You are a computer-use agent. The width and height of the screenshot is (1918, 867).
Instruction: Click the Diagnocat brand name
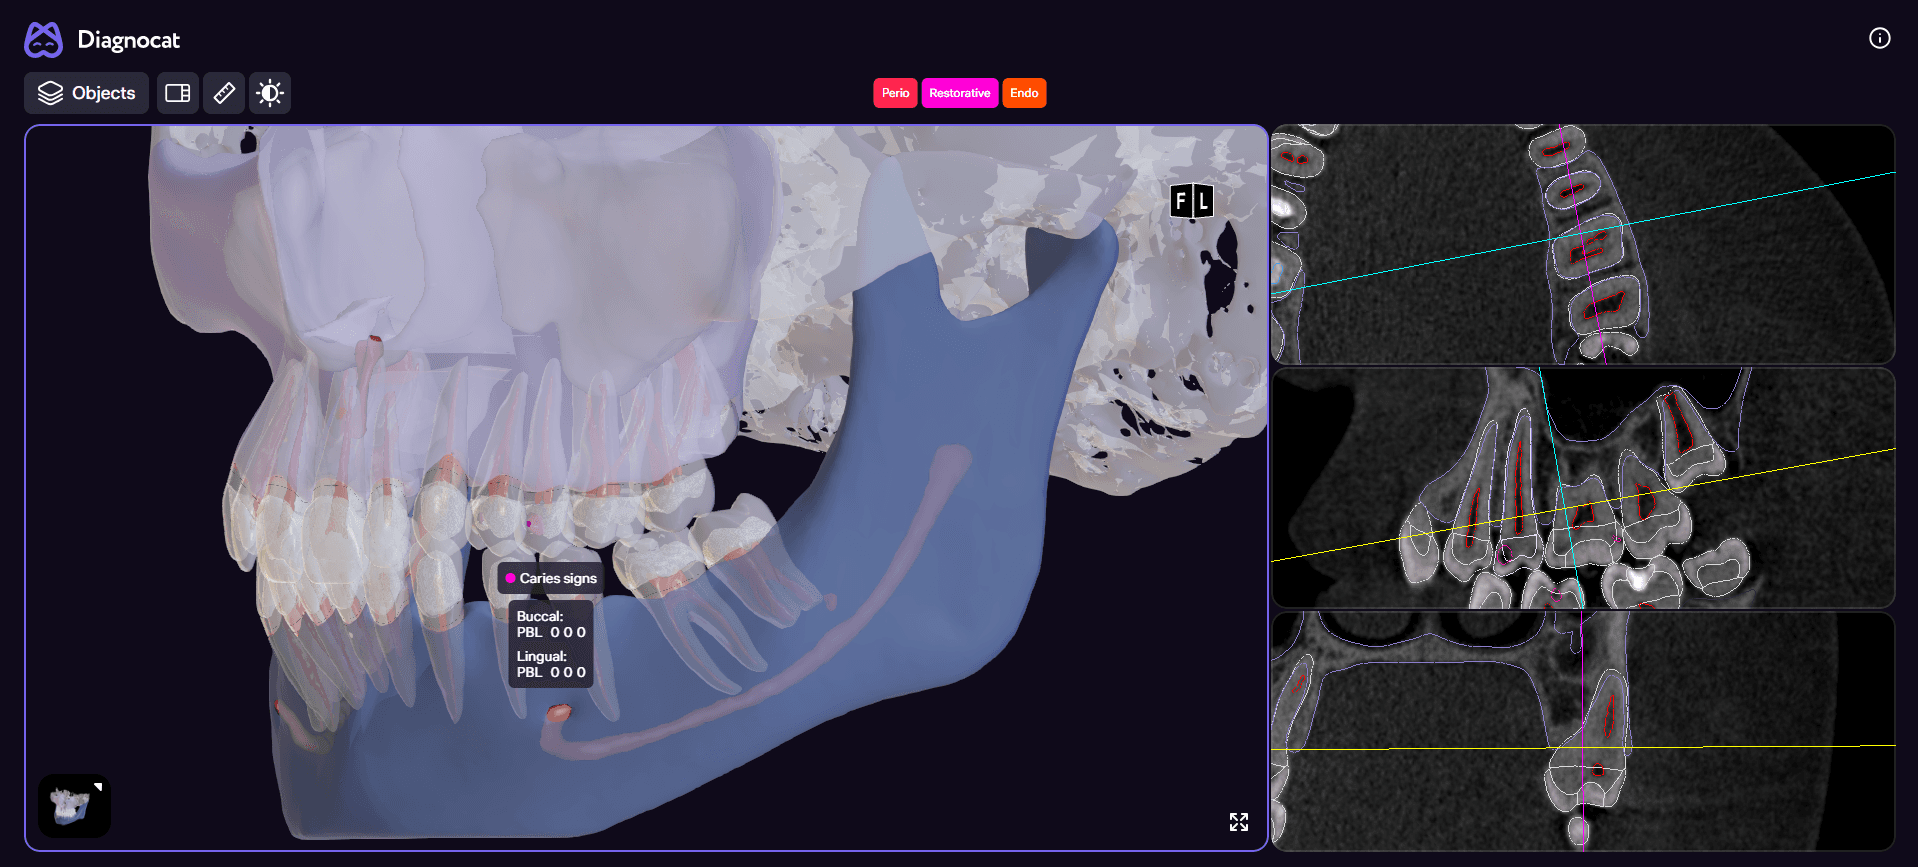point(129,40)
